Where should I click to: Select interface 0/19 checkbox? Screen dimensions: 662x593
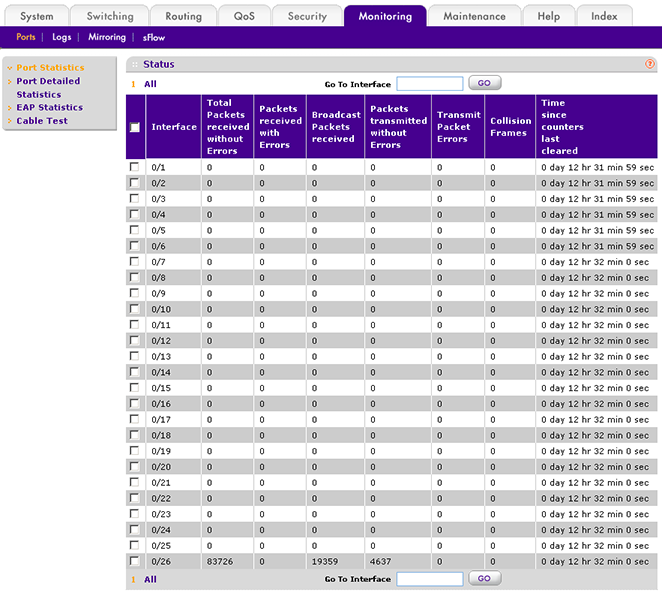134,450
